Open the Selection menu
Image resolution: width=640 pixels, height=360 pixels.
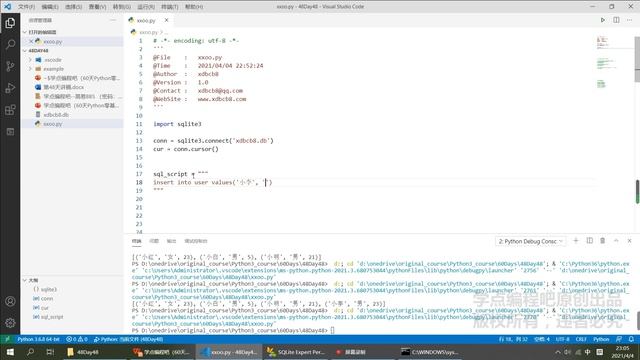click(x=73, y=7)
